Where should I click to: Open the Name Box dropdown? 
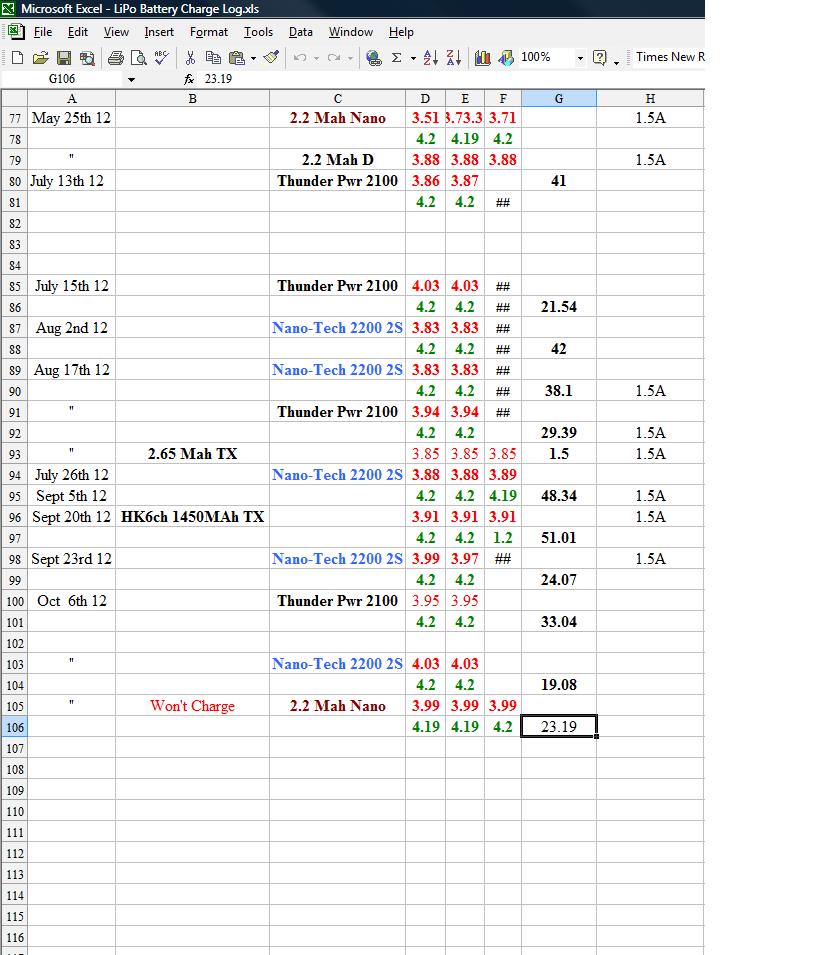131,78
